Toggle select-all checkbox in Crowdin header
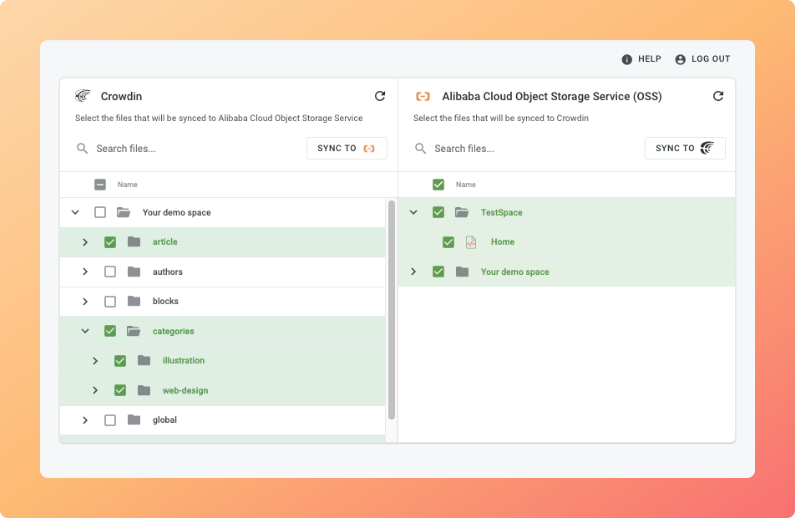Image resolution: width=795 pixels, height=518 pixels. tap(100, 184)
